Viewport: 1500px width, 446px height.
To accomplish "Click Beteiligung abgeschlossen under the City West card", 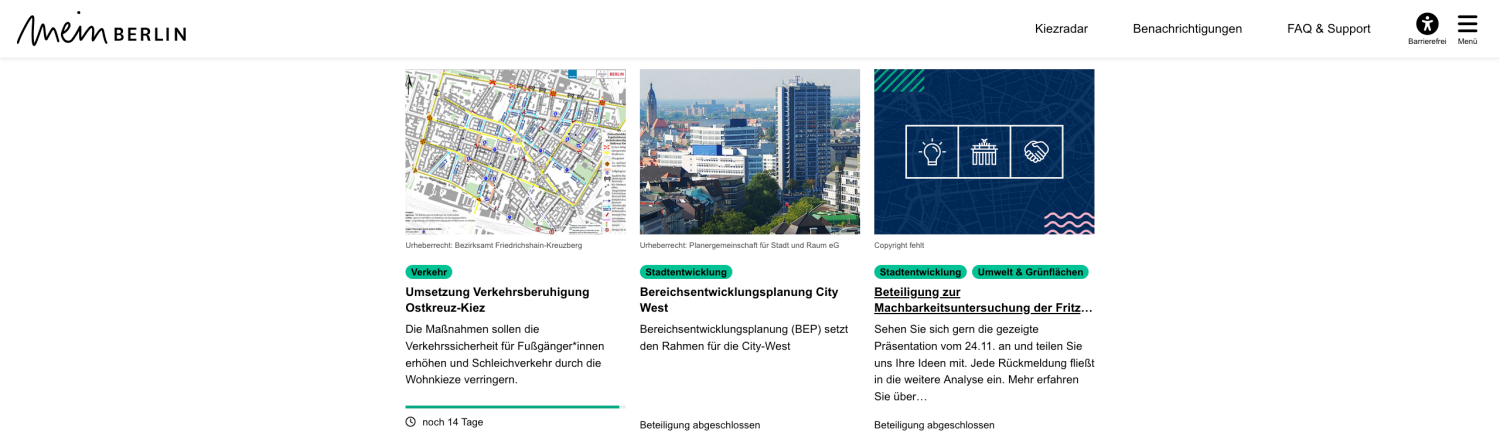I will tap(700, 425).
